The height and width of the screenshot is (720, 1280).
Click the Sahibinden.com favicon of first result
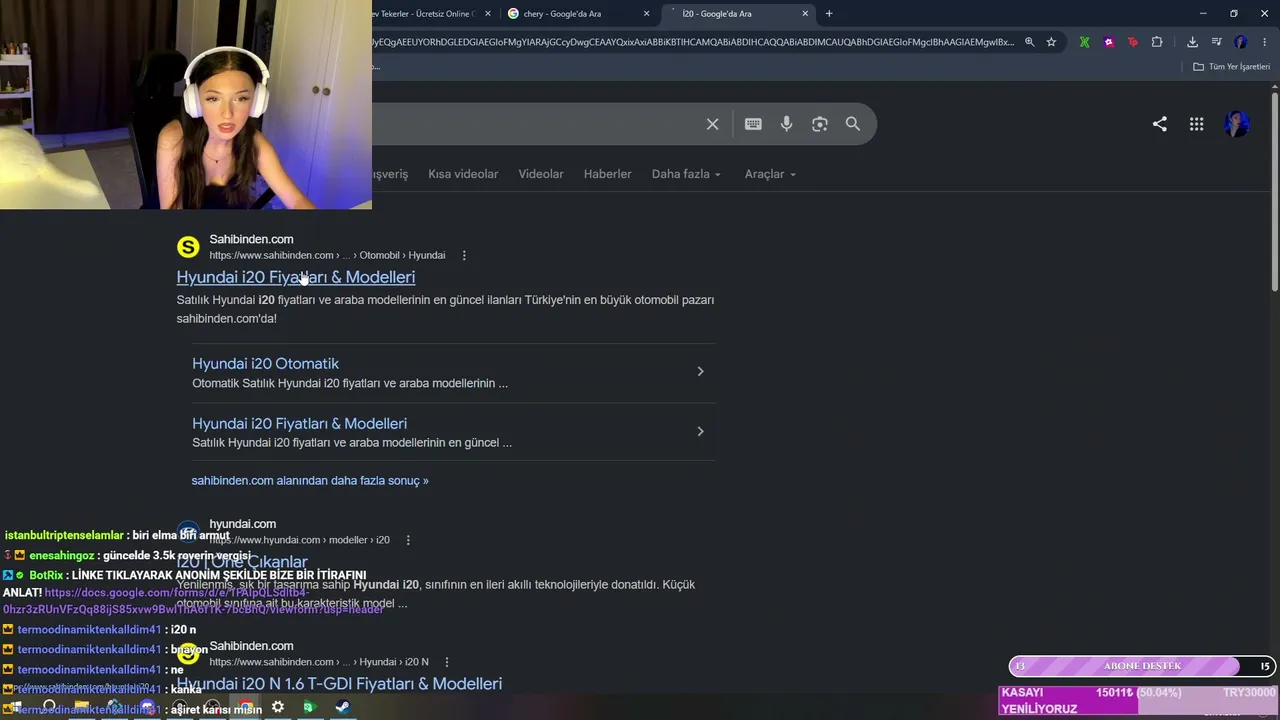(188, 247)
